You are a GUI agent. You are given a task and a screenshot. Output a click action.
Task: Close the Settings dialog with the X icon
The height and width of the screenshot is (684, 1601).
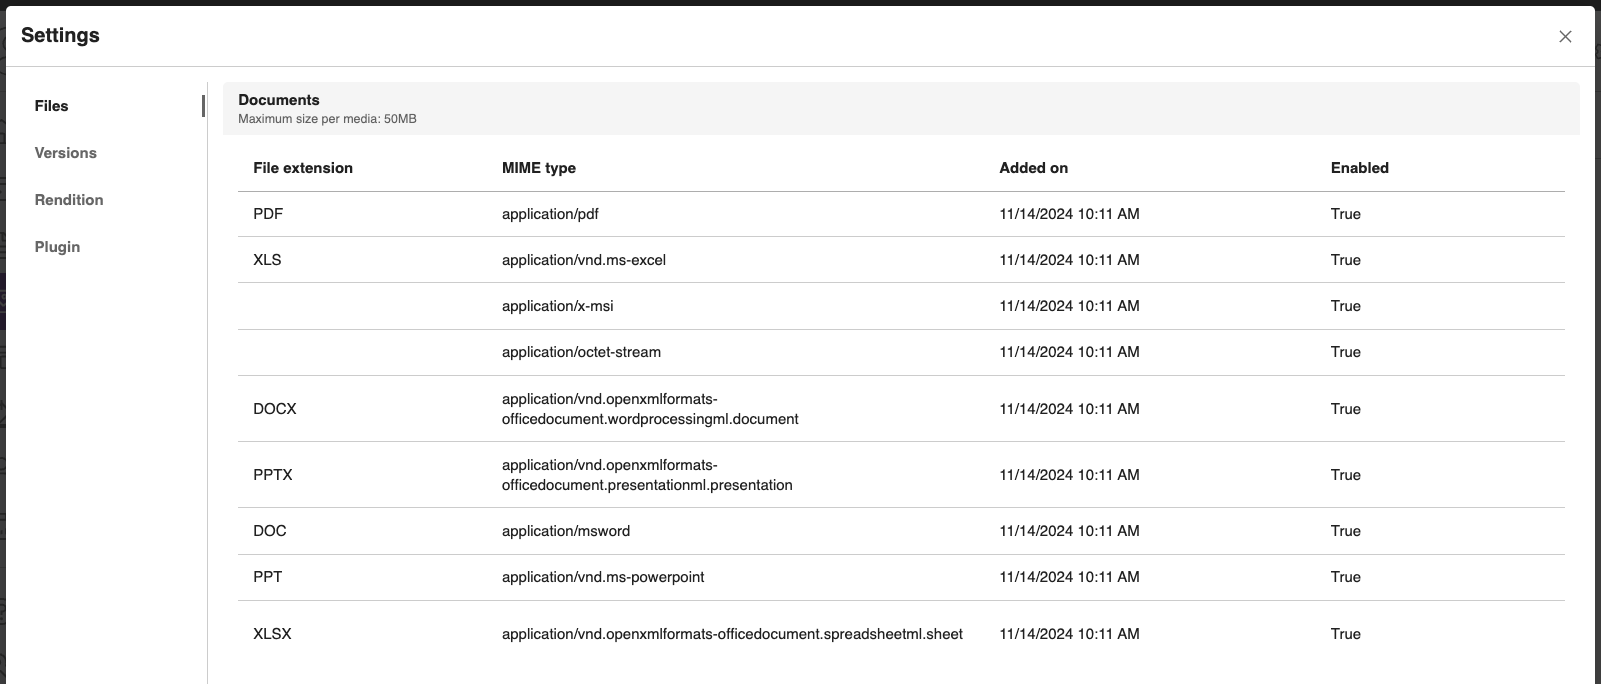(x=1565, y=37)
